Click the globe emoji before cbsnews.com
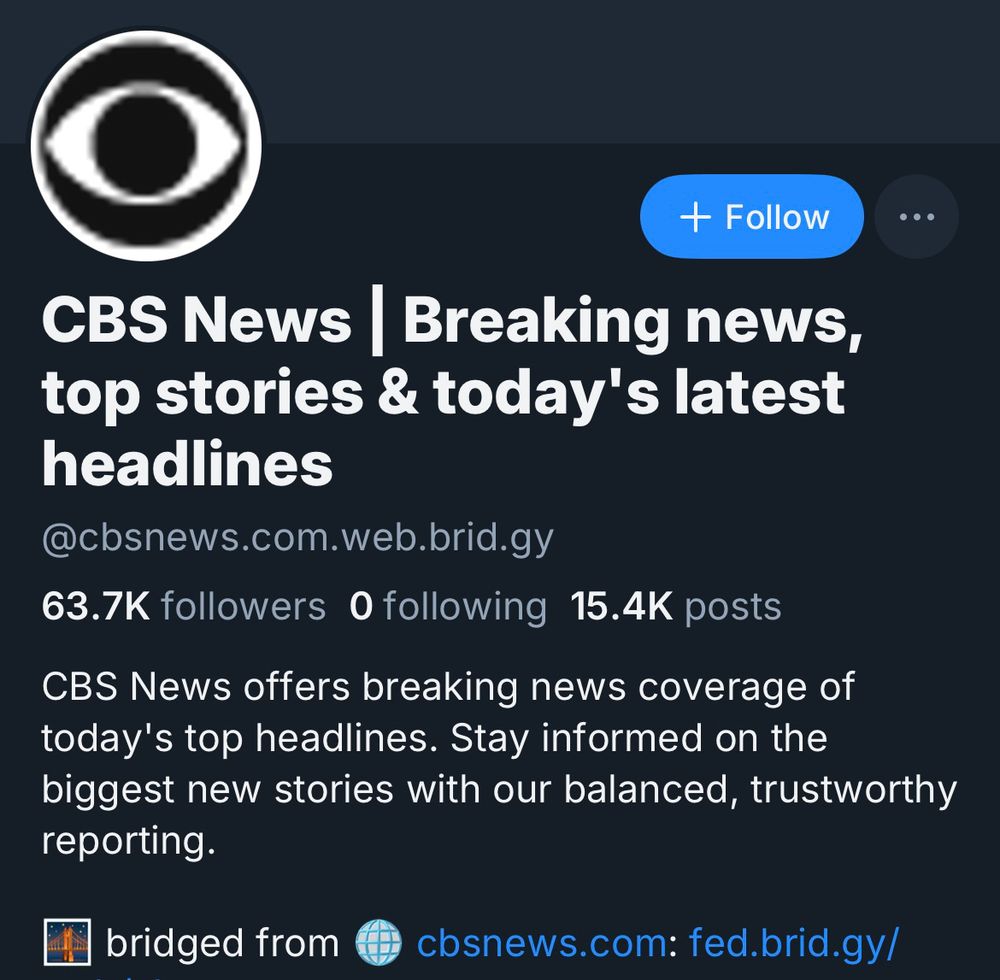Screen dimensions: 1000x980 (378, 942)
